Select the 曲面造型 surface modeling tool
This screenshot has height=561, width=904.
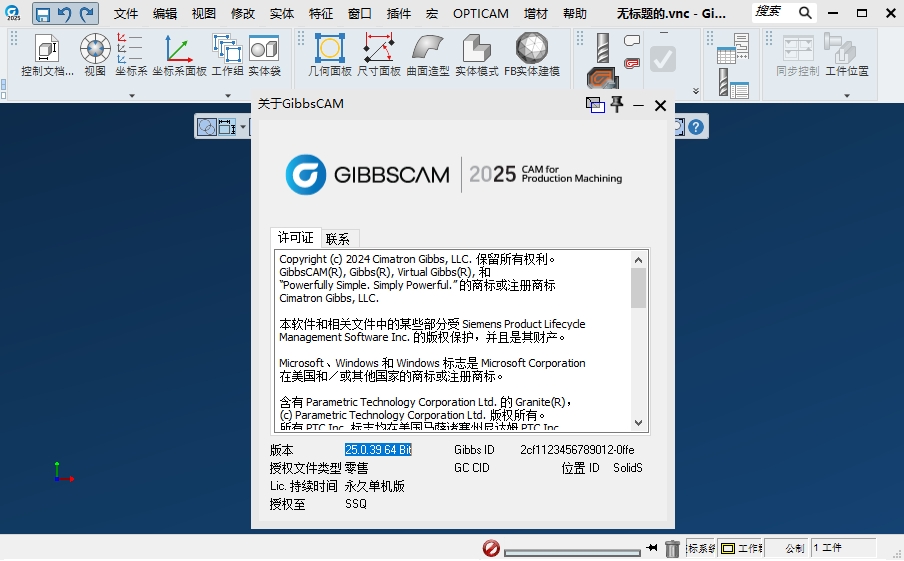pyautogui.click(x=427, y=55)
